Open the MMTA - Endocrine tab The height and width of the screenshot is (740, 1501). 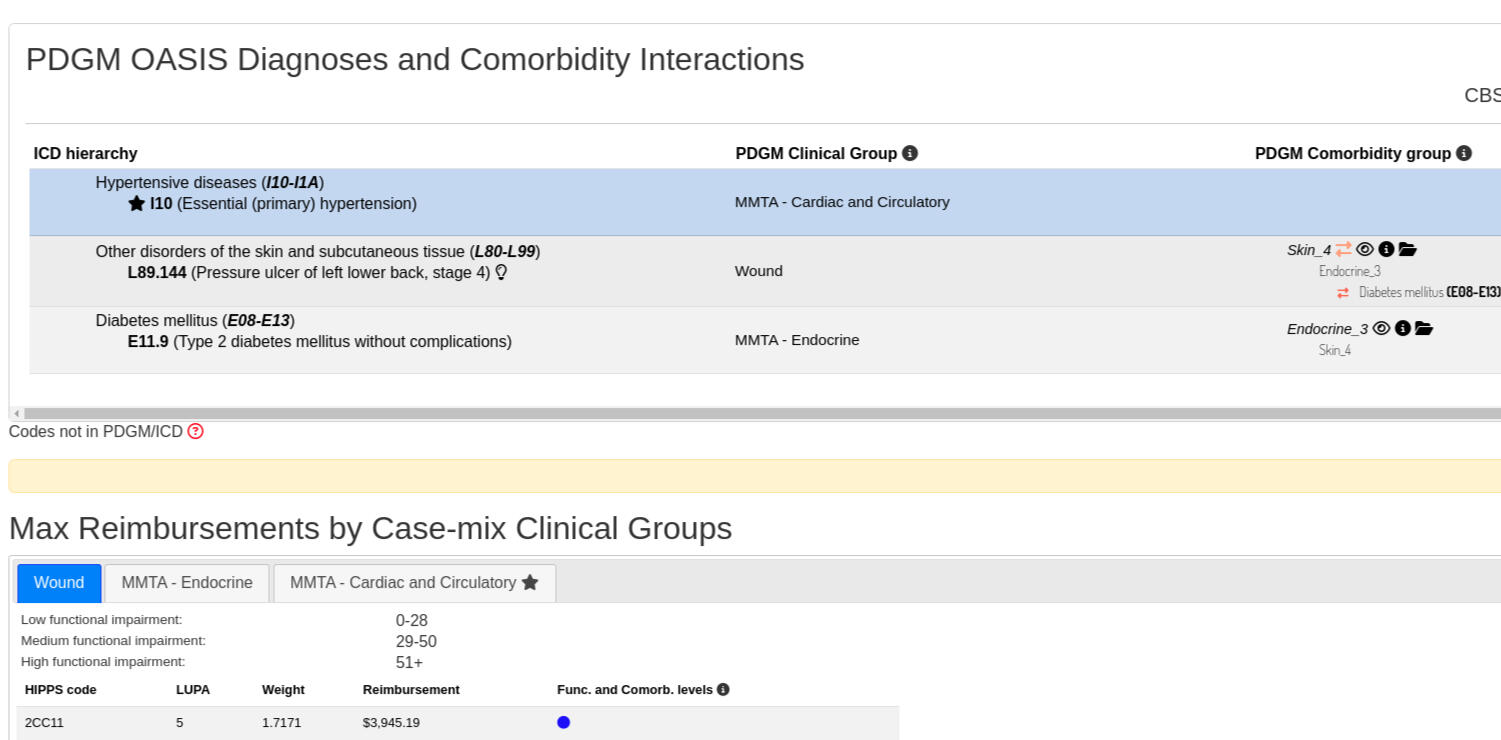[187, 583]
